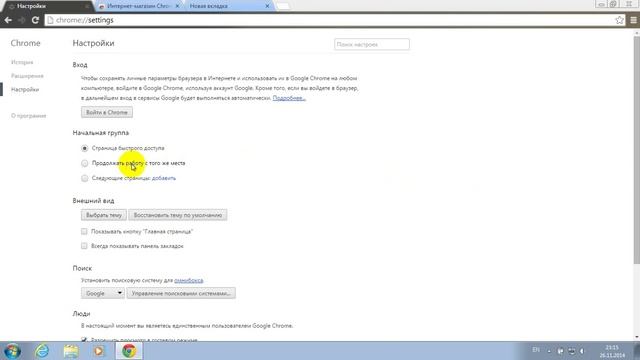Close the Настройки tab
The height and width of the screenshot is (360, 640).
coord(87,6)
